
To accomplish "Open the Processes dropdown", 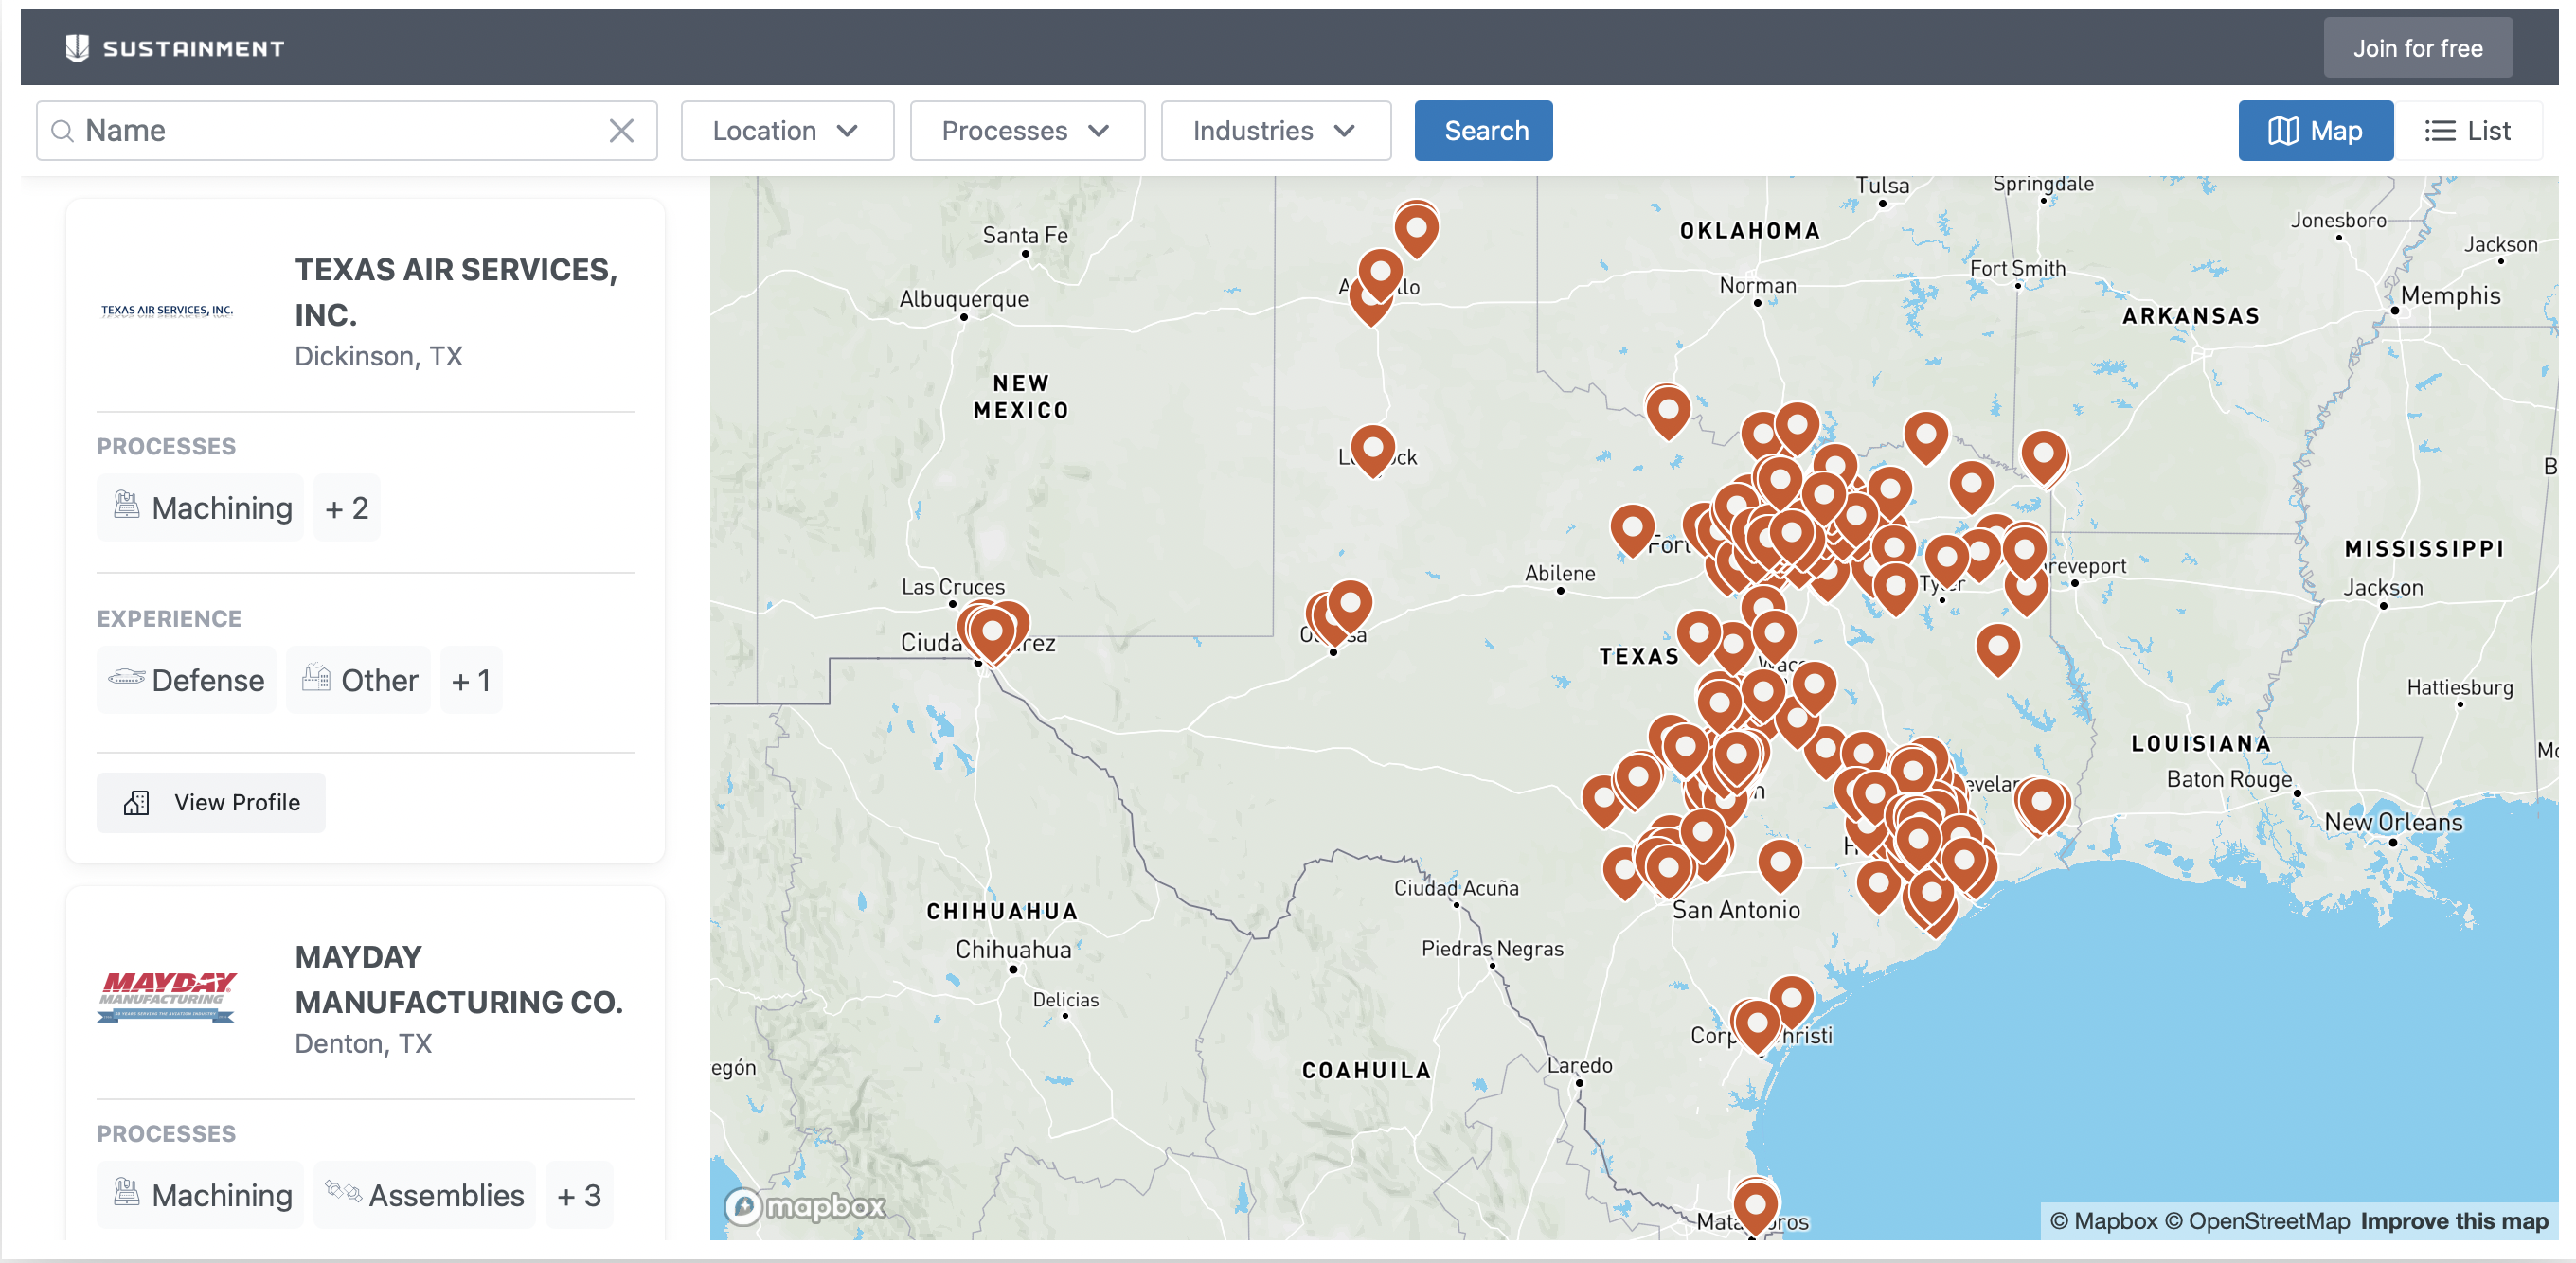I will tap(1026, 130).
